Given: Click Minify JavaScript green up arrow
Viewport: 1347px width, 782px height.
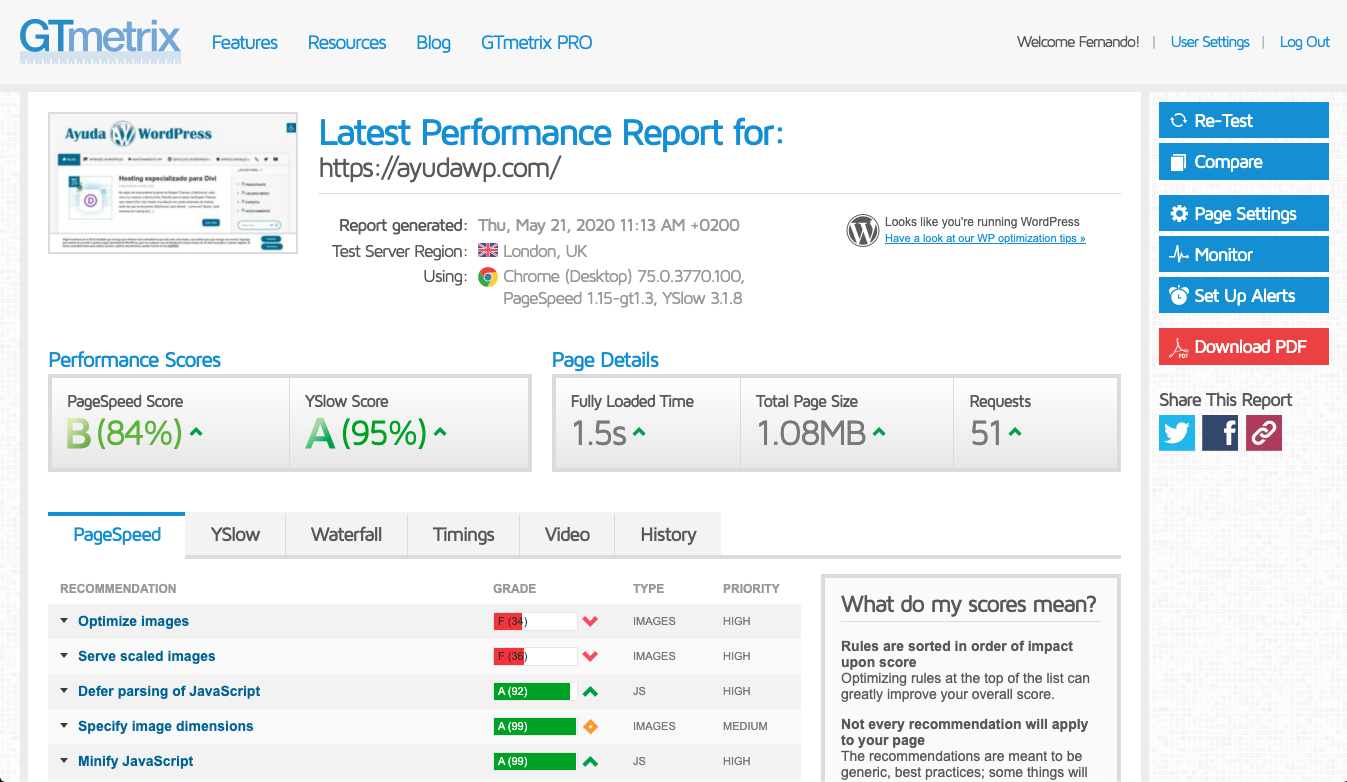Looking at the screenshot, I should pos(590,761).
